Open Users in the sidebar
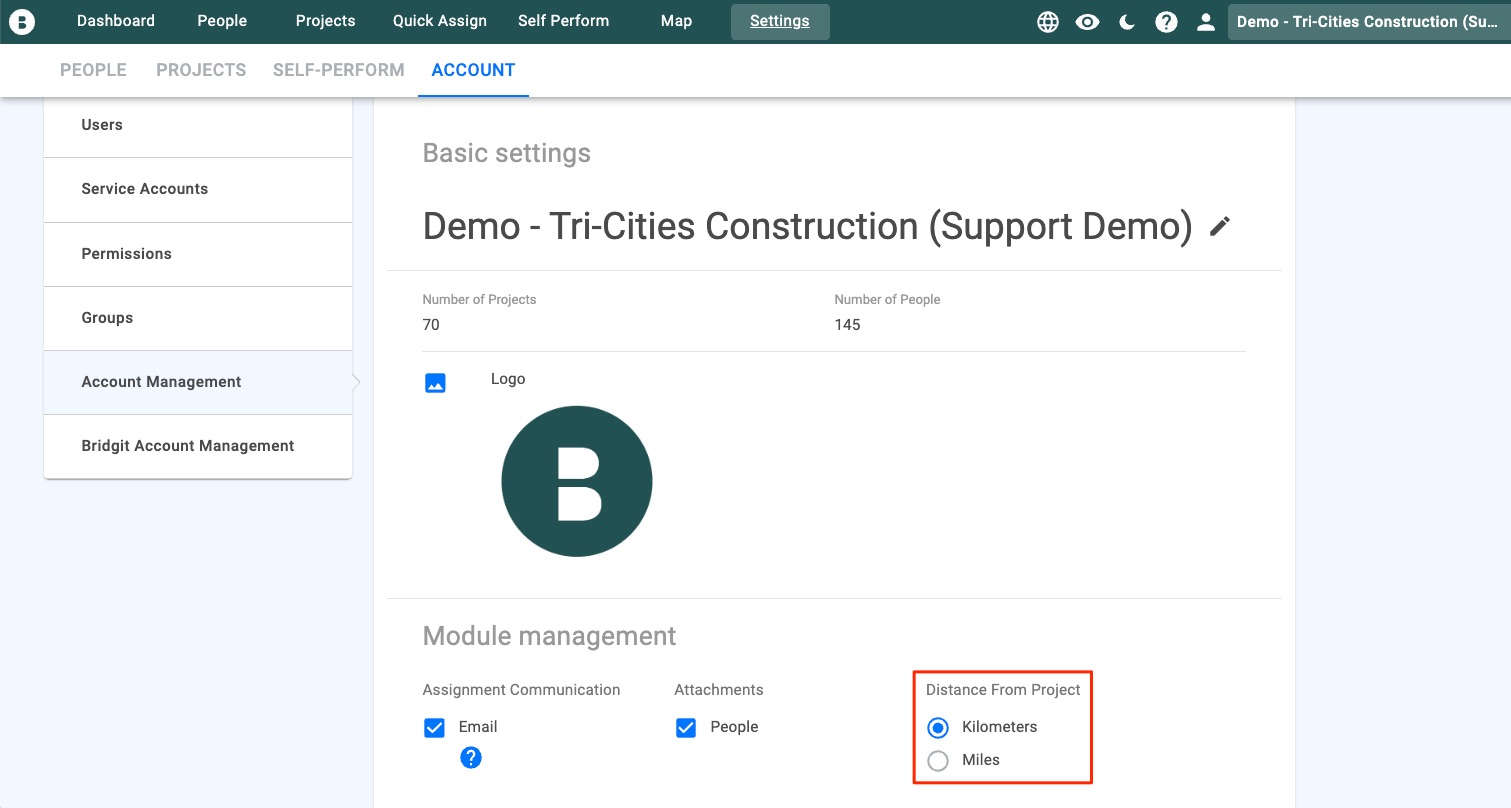Viewport: 1511px width, 808px height. (198, 125)
